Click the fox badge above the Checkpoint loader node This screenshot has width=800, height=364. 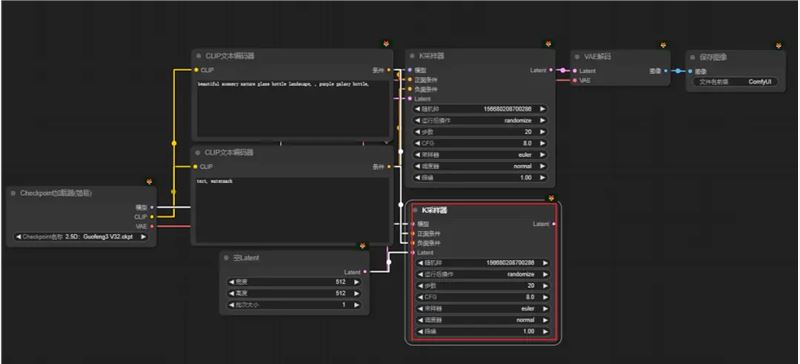click(149, 181)
